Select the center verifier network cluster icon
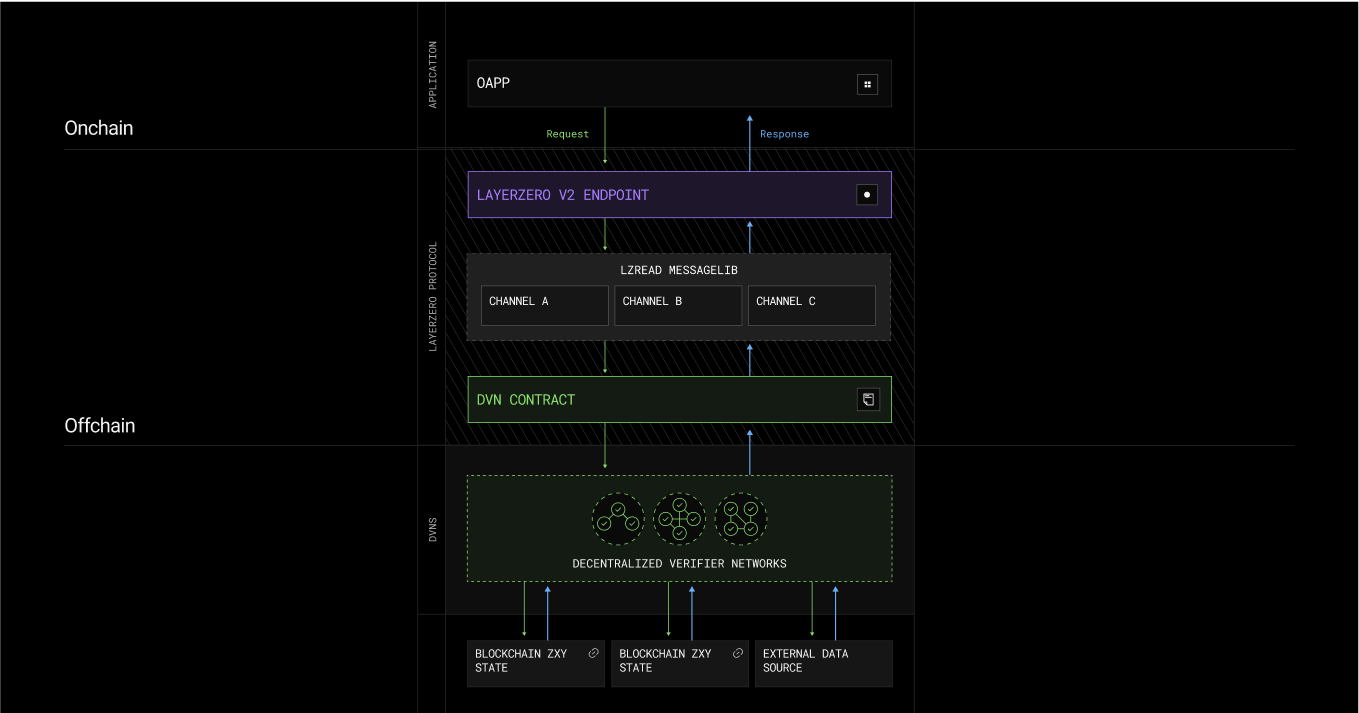 tap(679, 518)
